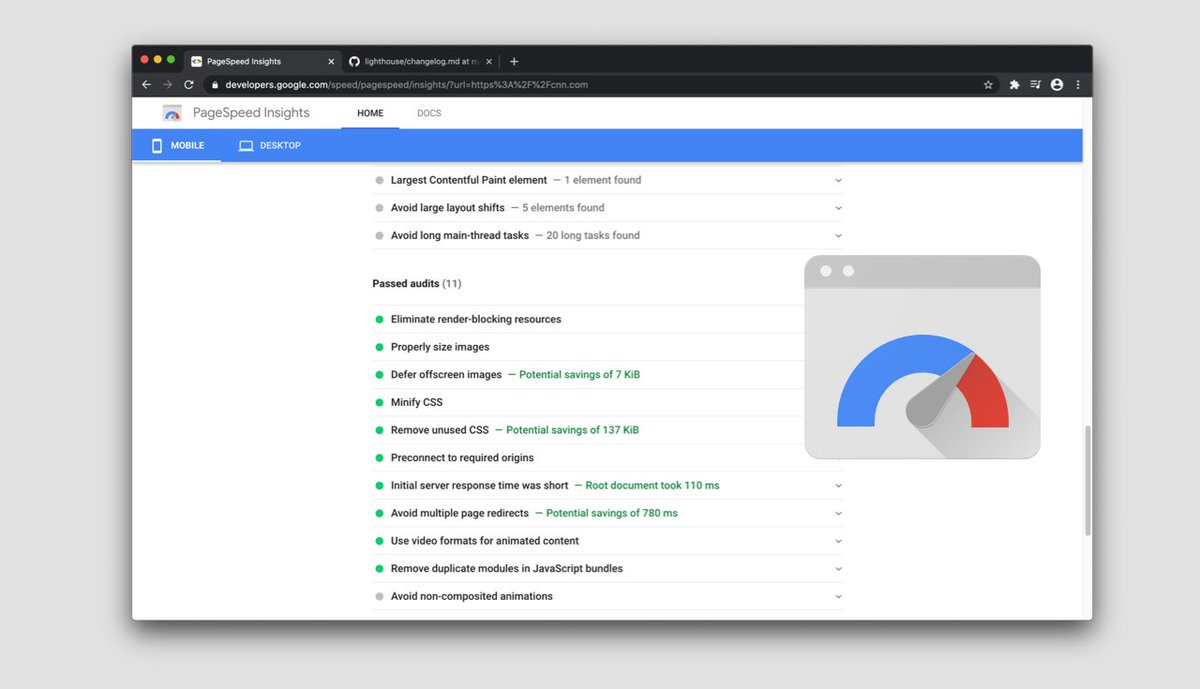Select the DOCS navigation tab
The width and height of the screenshot is (1200, 689).
coord(429,113)
